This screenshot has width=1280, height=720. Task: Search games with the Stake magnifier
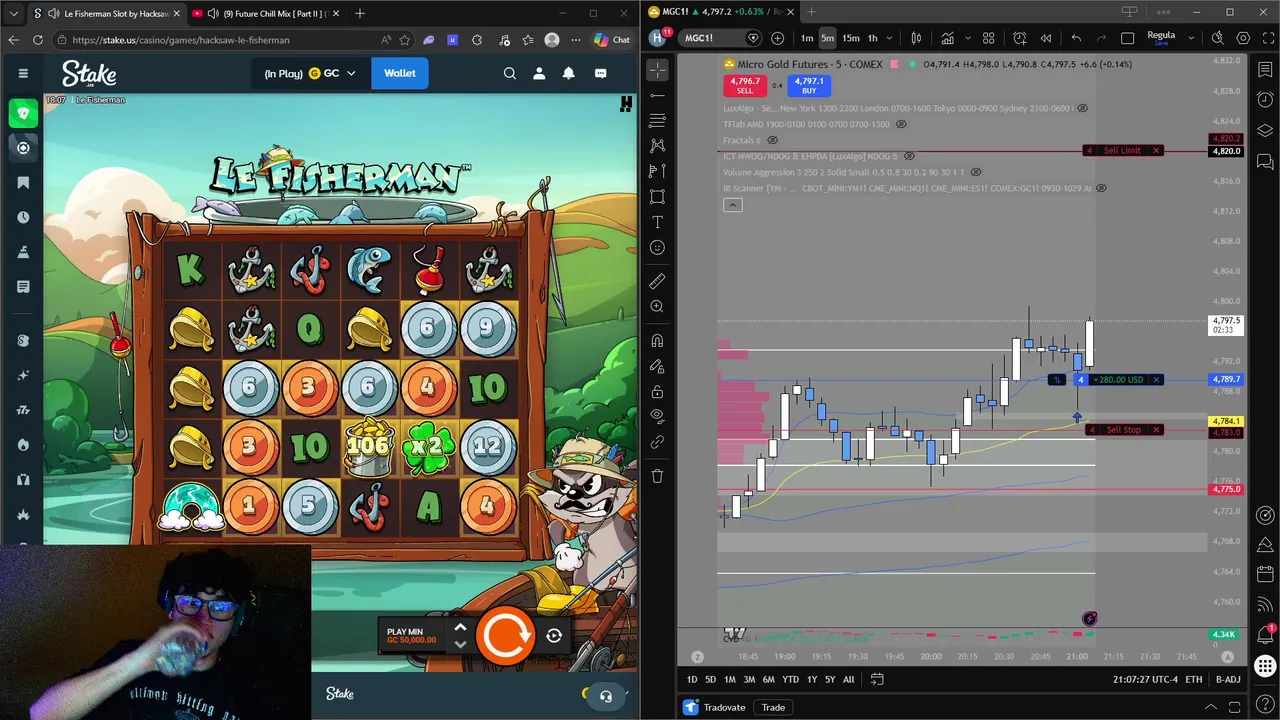509,73
